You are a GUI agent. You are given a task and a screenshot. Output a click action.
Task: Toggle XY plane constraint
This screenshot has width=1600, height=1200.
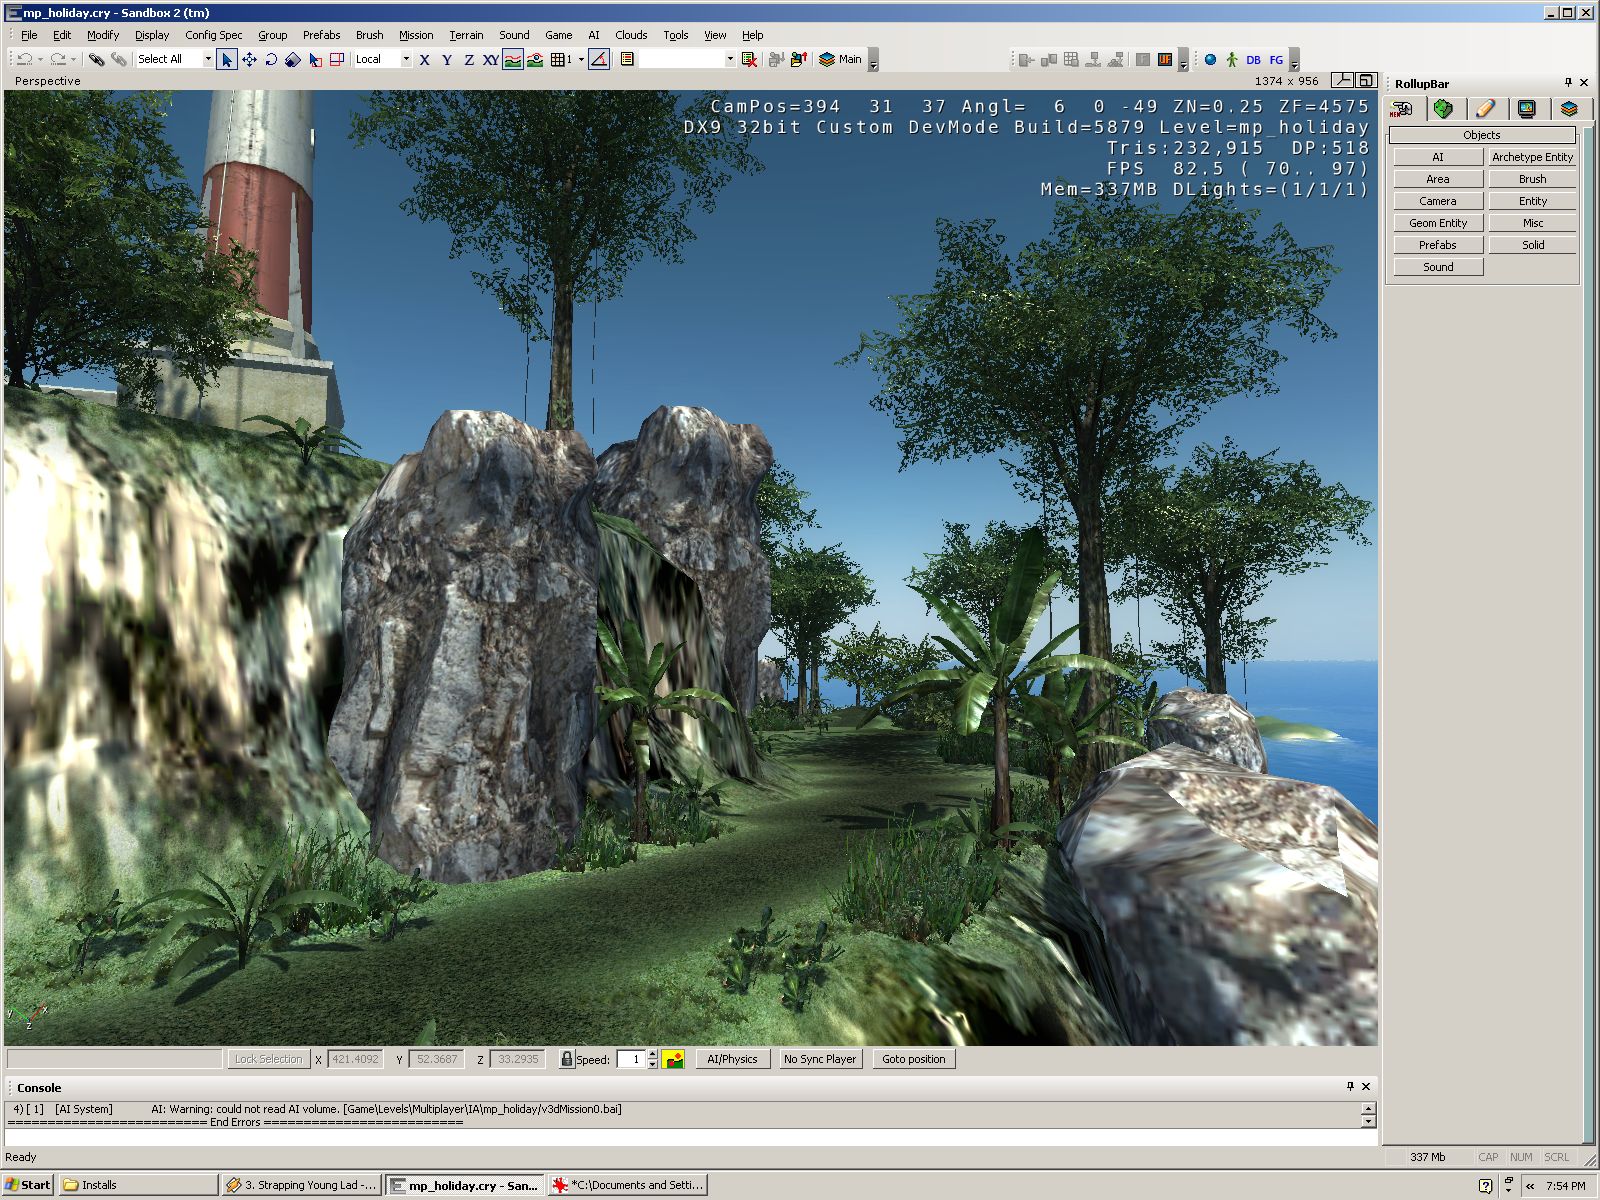click(x=491, y=60)
